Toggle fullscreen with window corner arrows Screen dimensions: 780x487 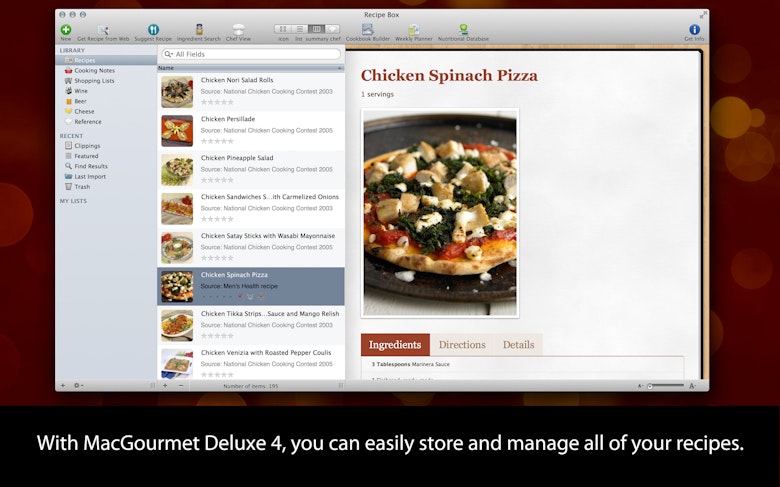click(x=703, y=15)
